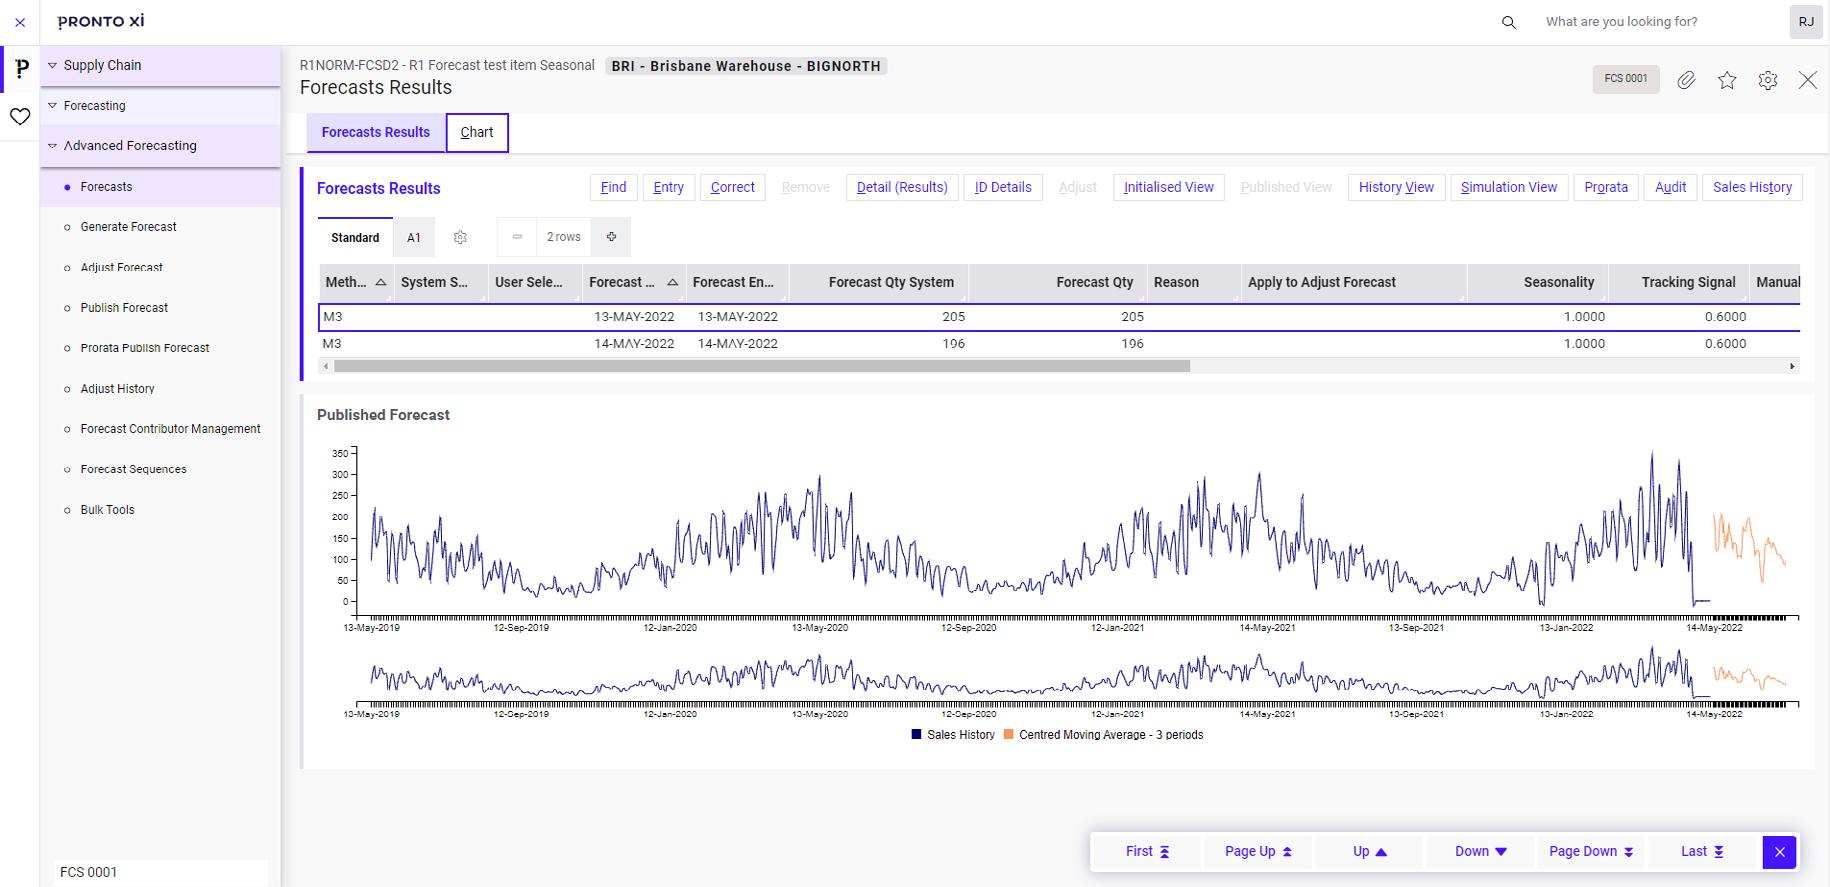Select the 14-MAY-2022 forecast row
The image size is (1830, 887).
[1059, 344]
